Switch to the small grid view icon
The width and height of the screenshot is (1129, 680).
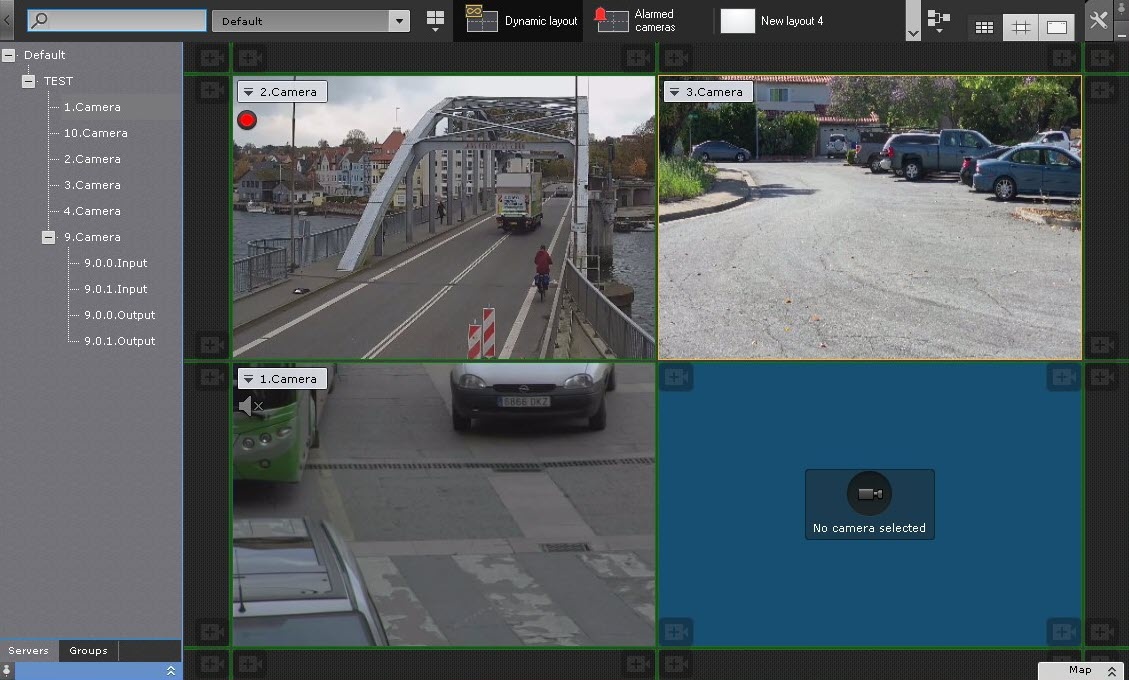coord(984,28)
